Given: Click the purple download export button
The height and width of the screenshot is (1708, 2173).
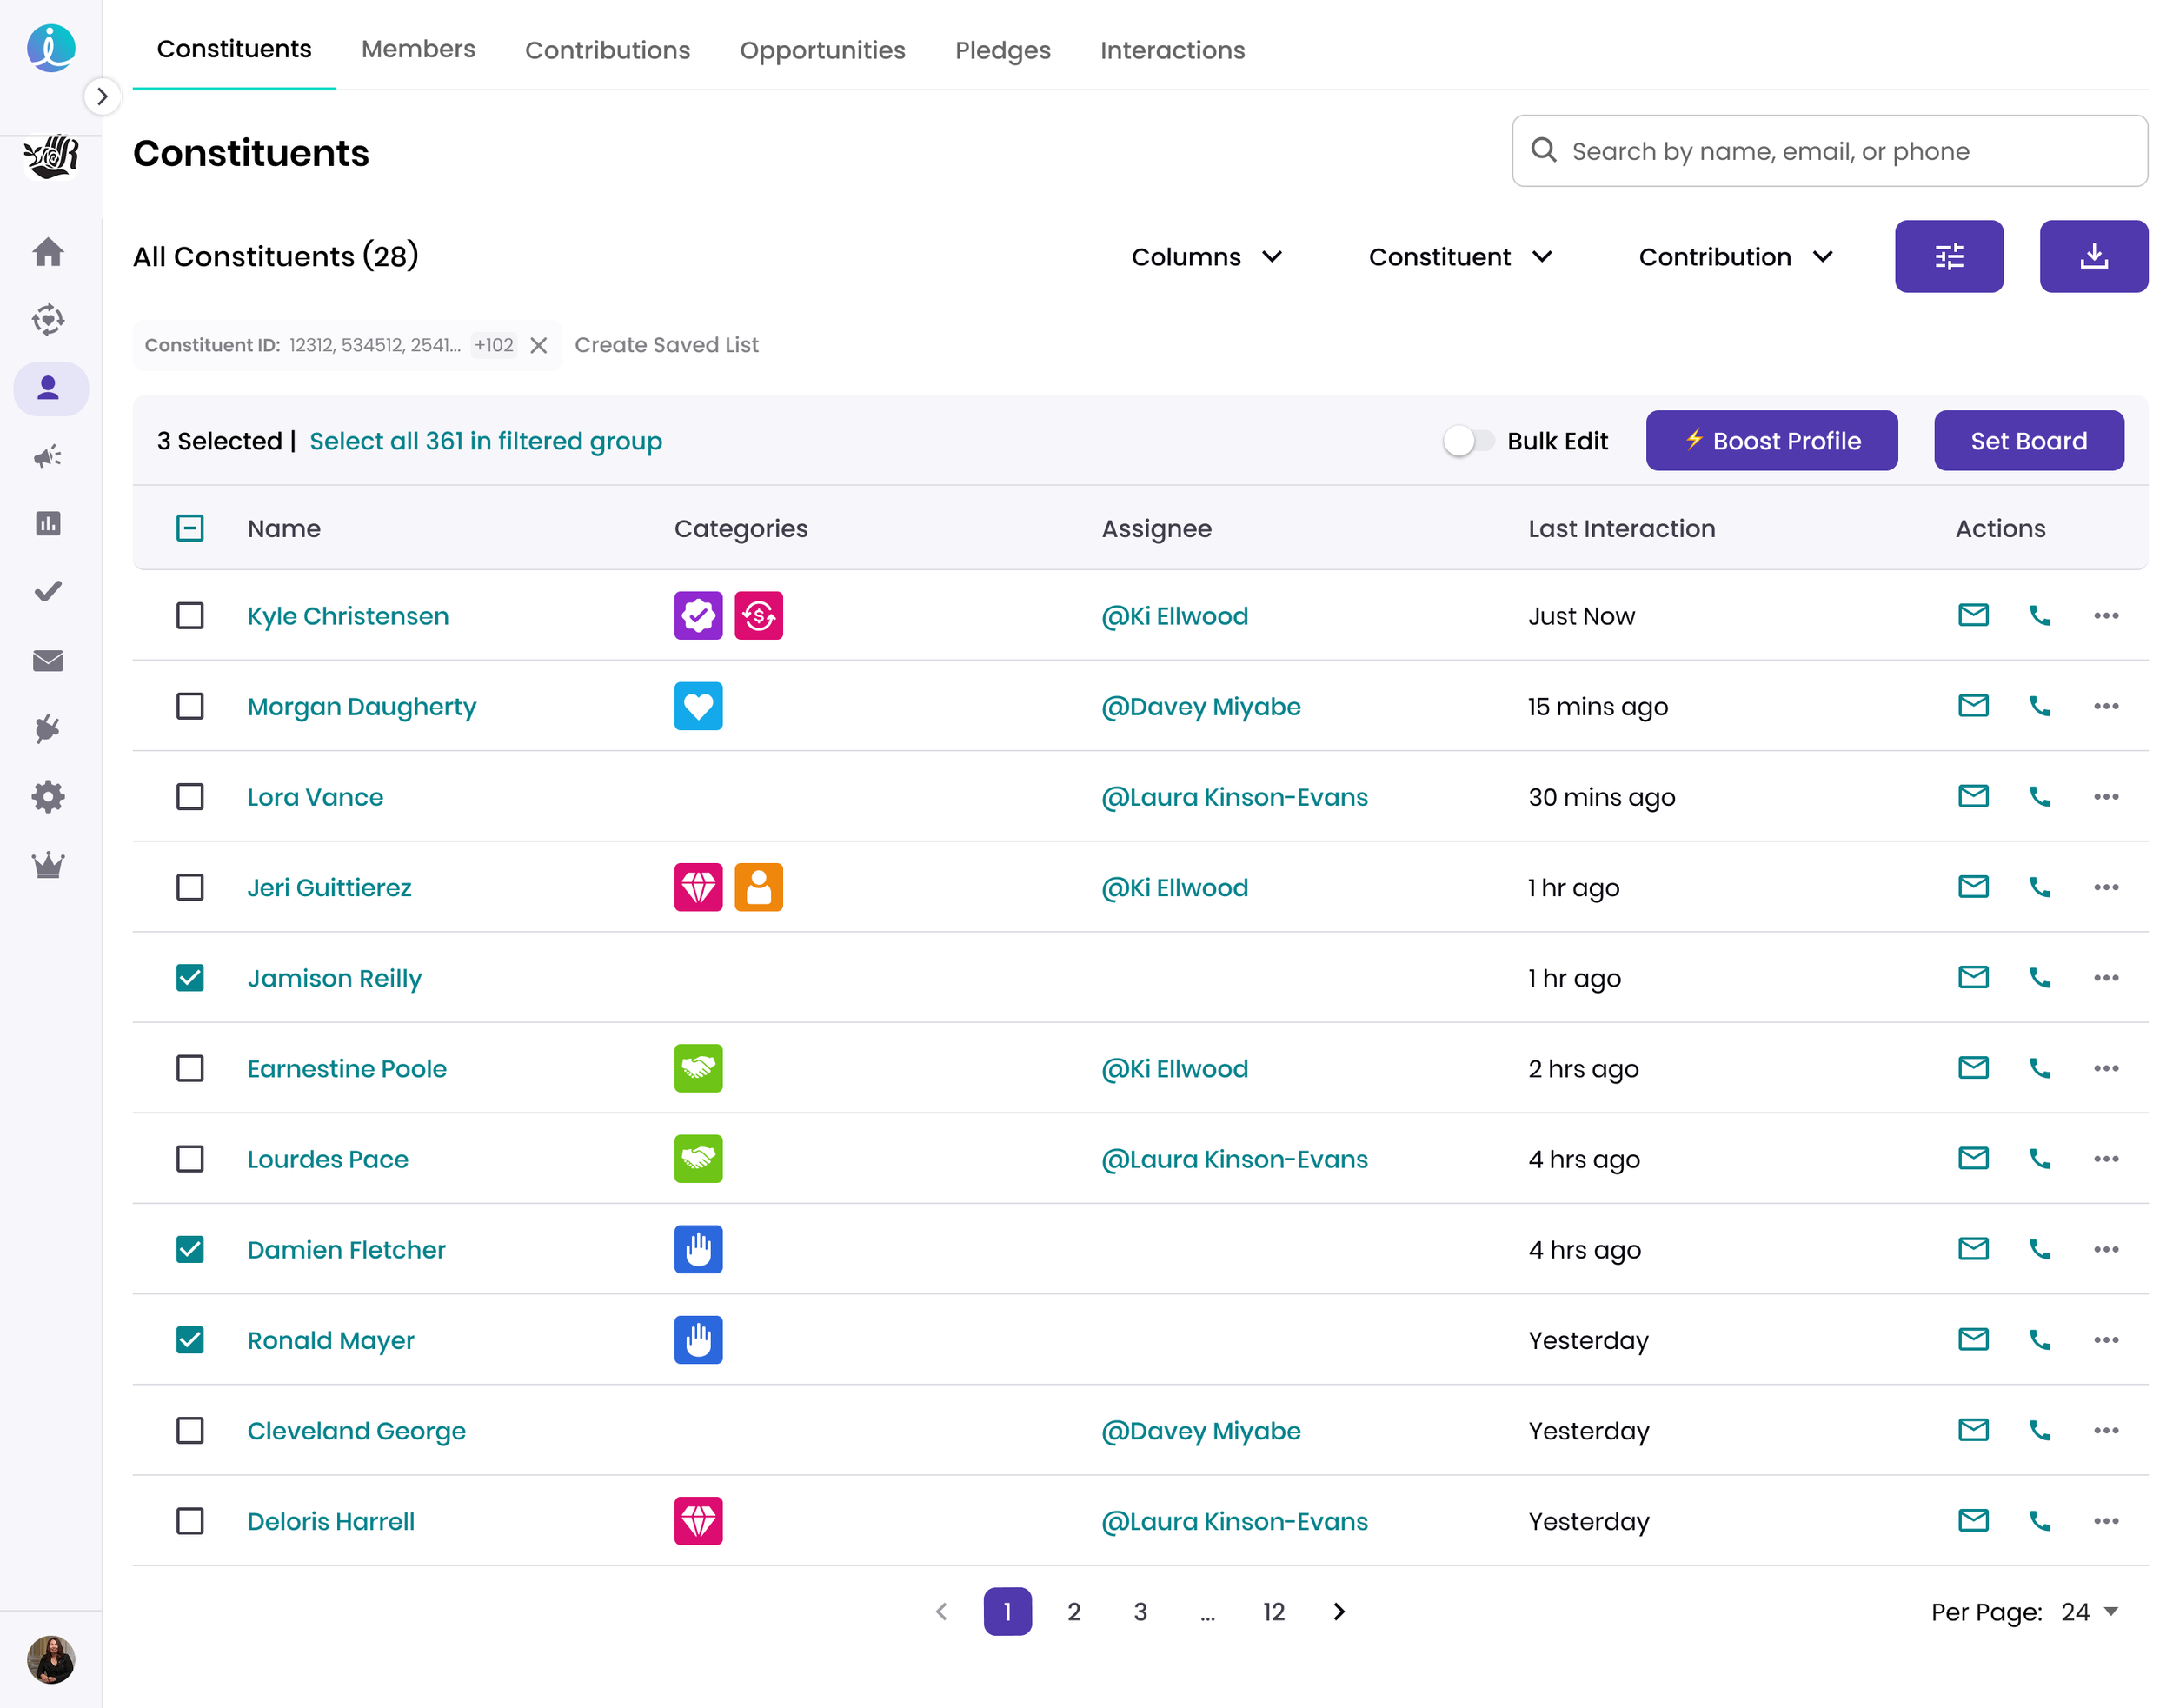Looking at the screenshot, I should pyautogui.click(x=2093, y=257).
